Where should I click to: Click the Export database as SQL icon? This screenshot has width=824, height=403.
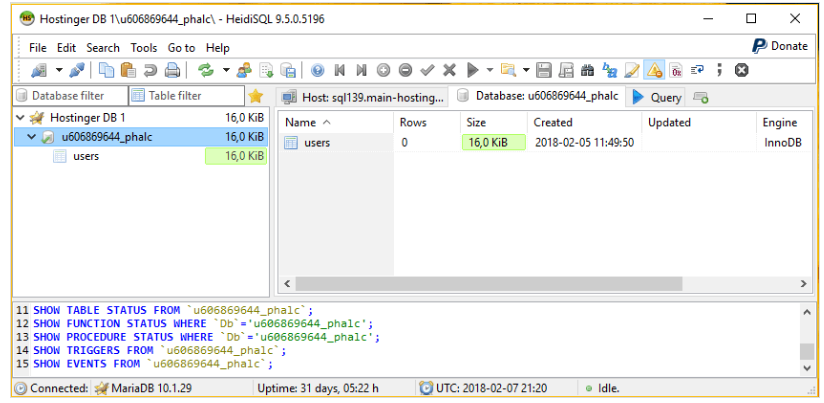288,70
